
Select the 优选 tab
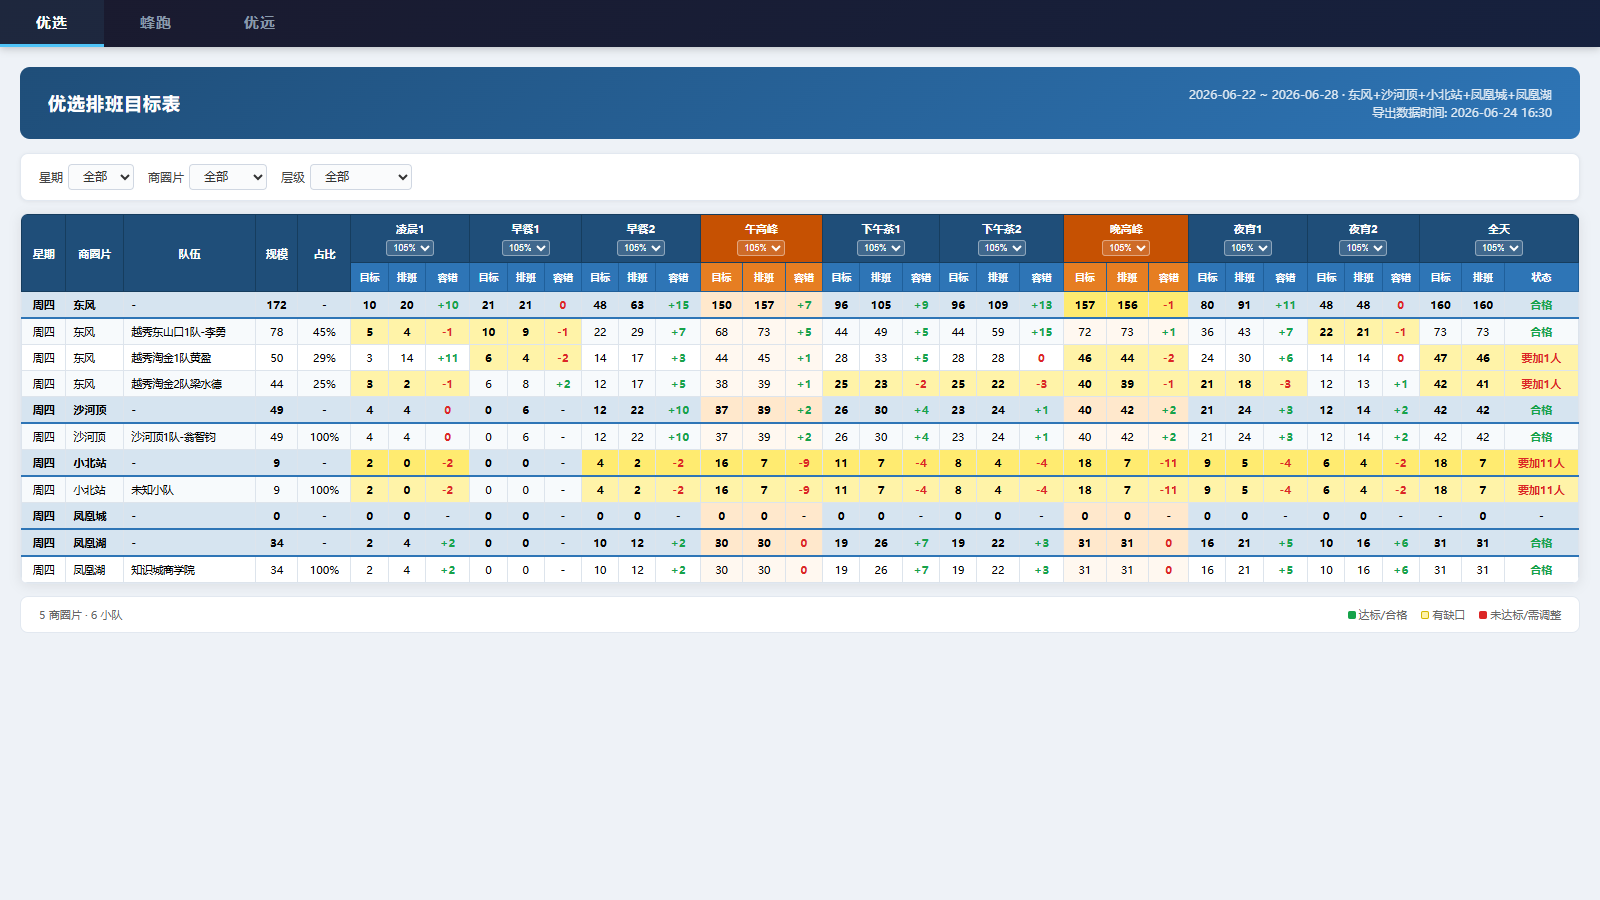52,22
